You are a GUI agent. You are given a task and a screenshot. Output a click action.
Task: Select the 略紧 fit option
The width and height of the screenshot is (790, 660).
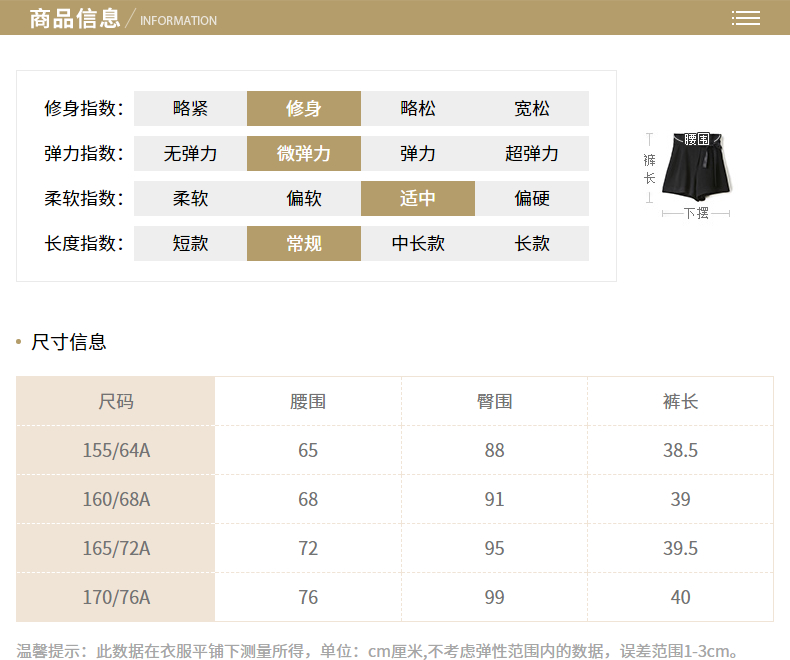(x=190, y=109)
